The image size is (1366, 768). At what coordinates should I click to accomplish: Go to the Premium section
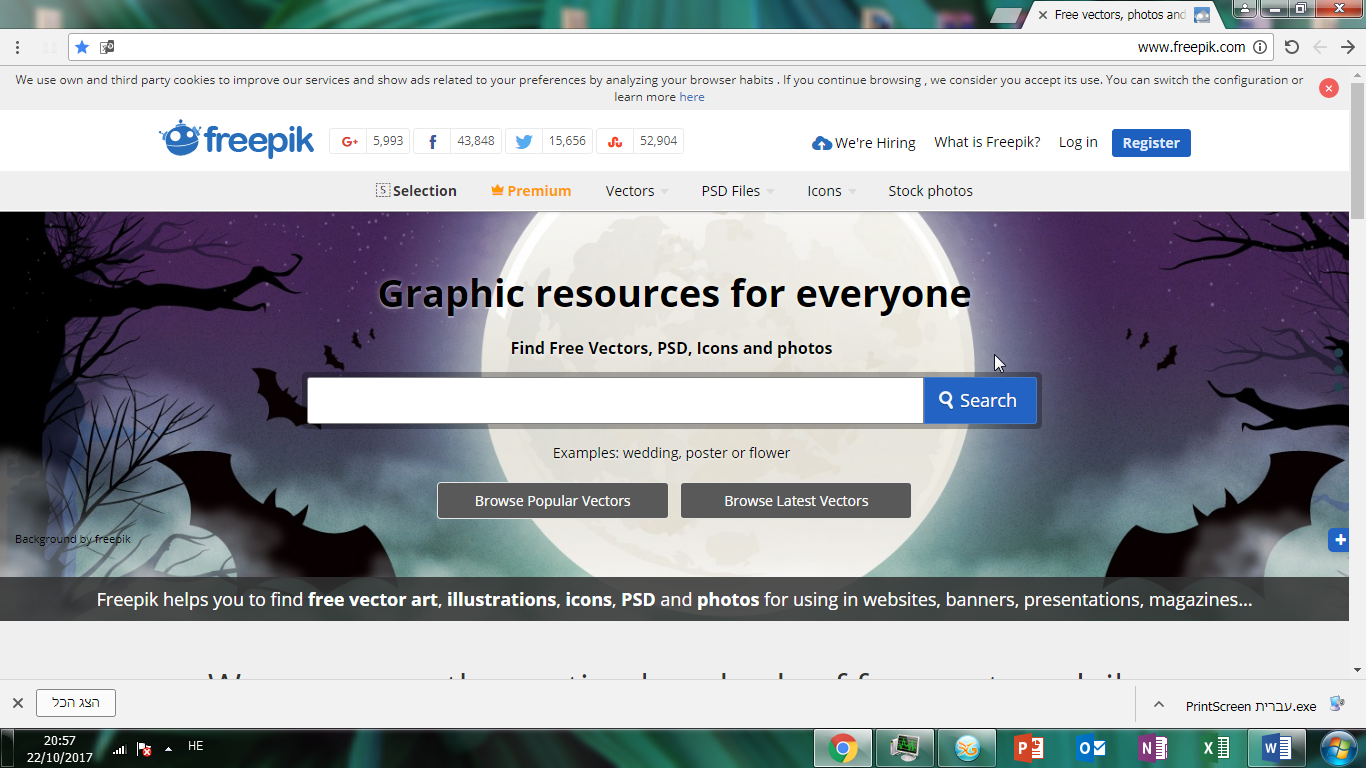click(x=531, y=191)
